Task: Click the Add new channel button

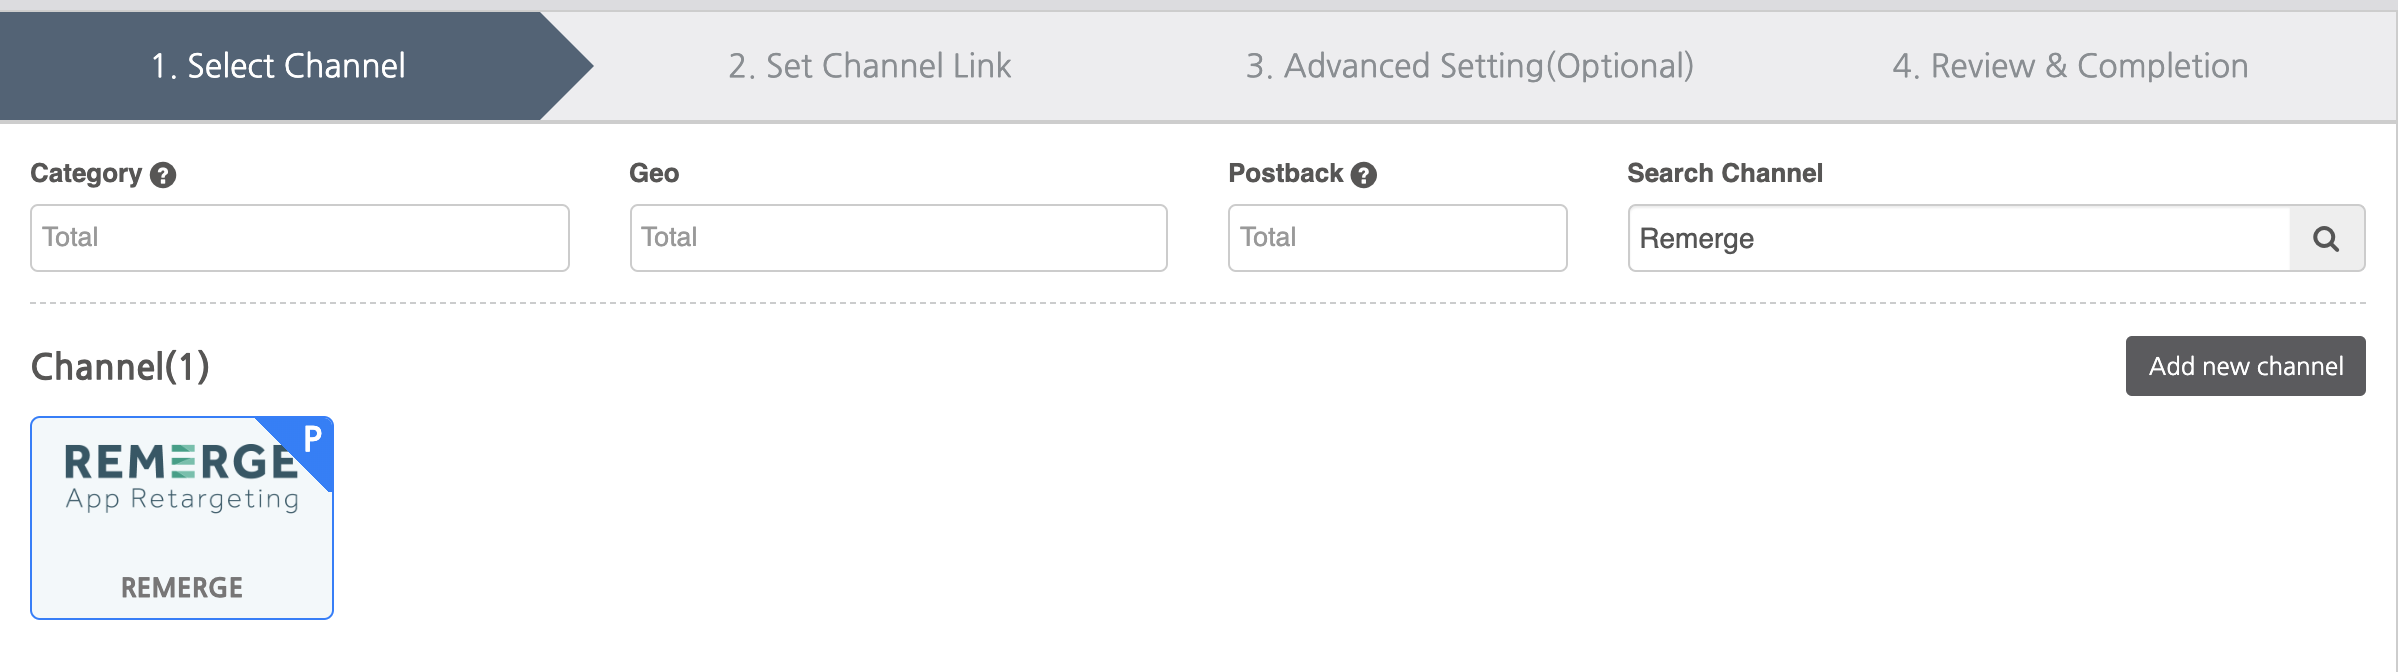Action: point(2245,366)
